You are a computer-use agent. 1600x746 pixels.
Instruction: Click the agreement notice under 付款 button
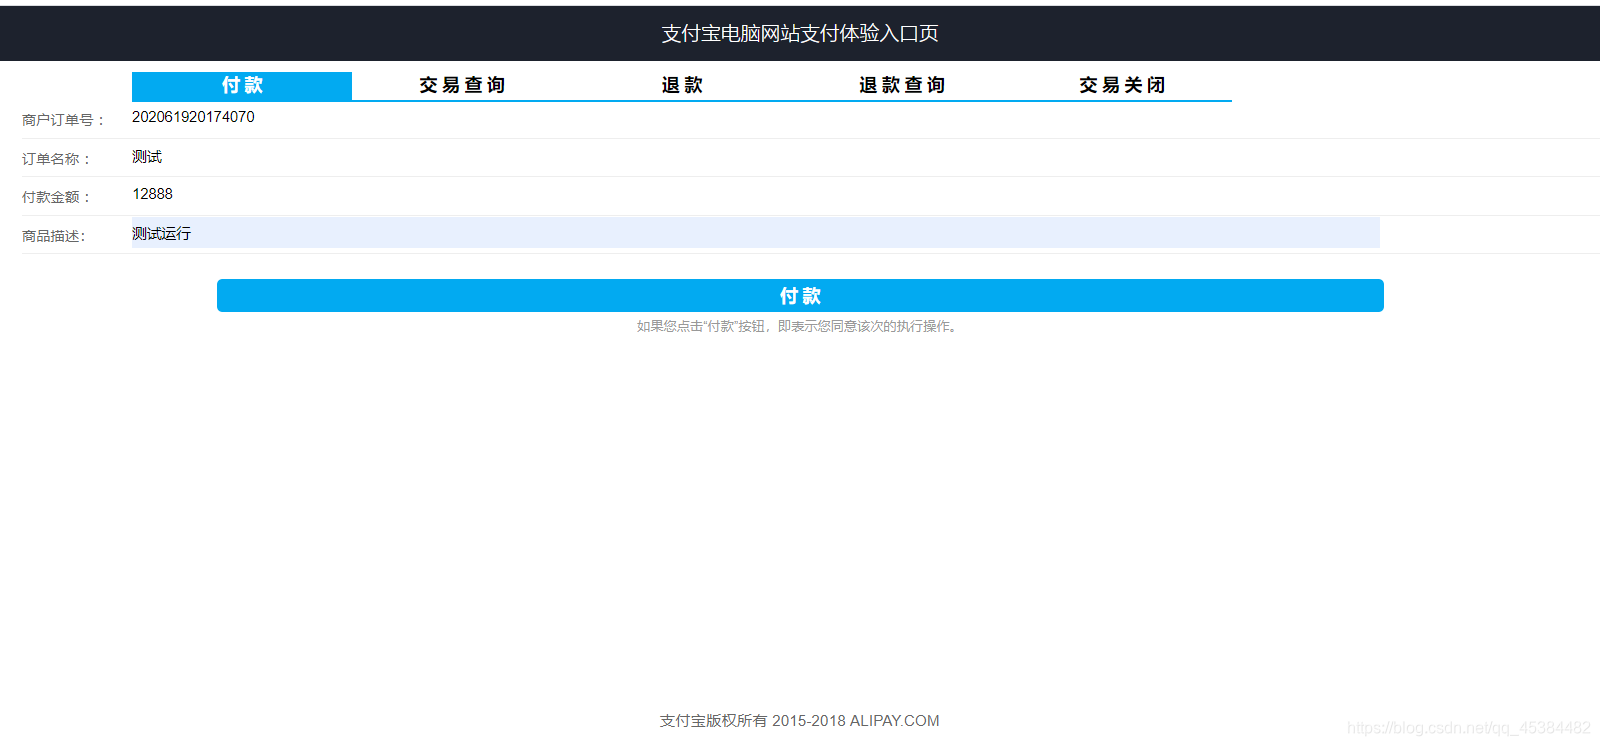point(800,326)
